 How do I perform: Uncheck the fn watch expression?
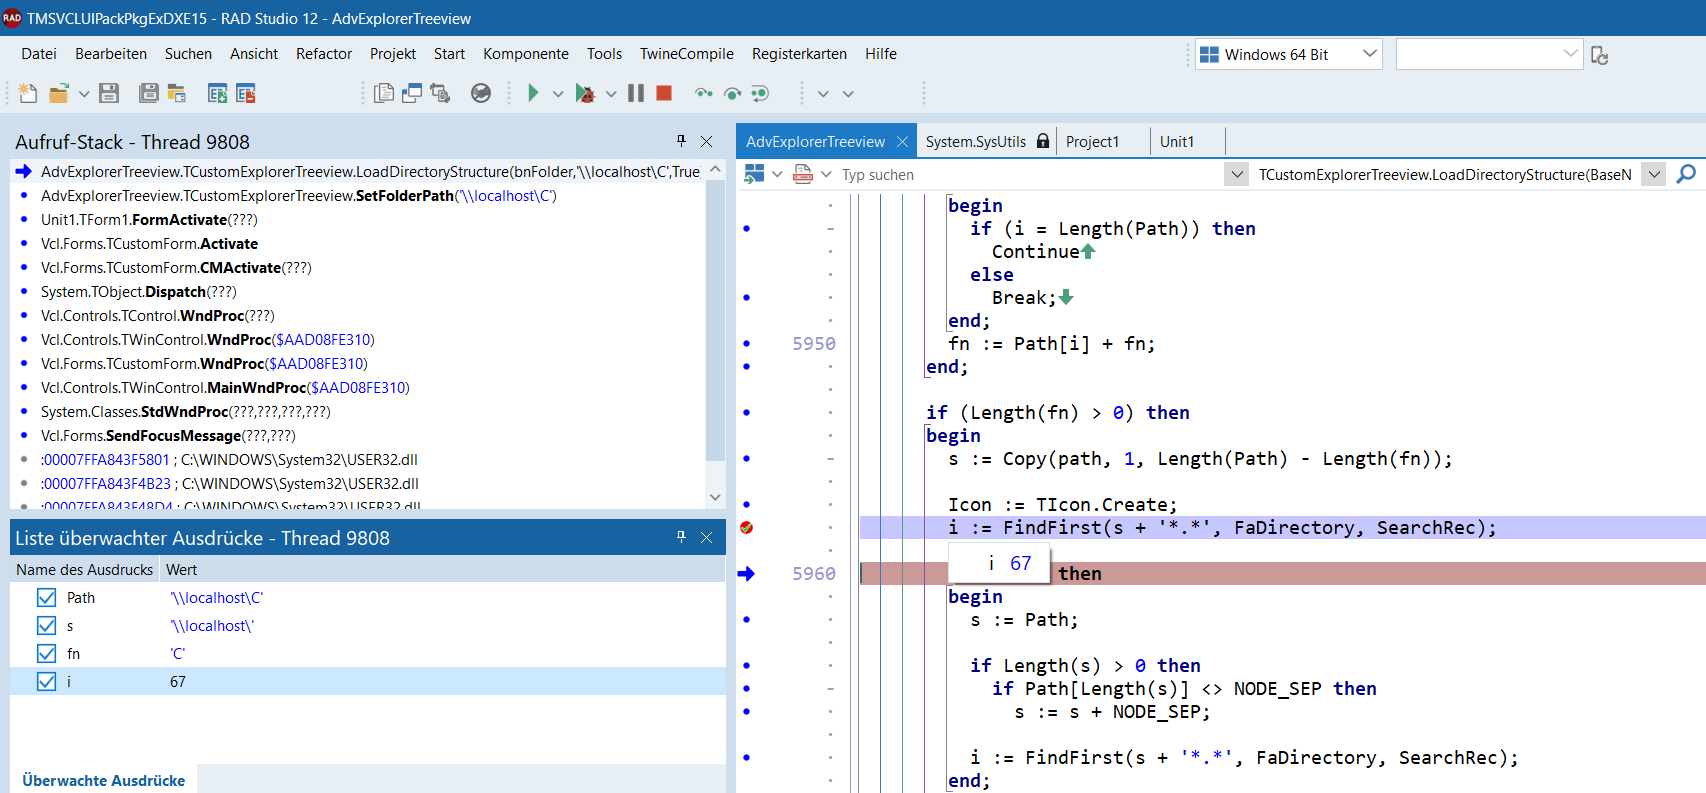coord(46,654)
